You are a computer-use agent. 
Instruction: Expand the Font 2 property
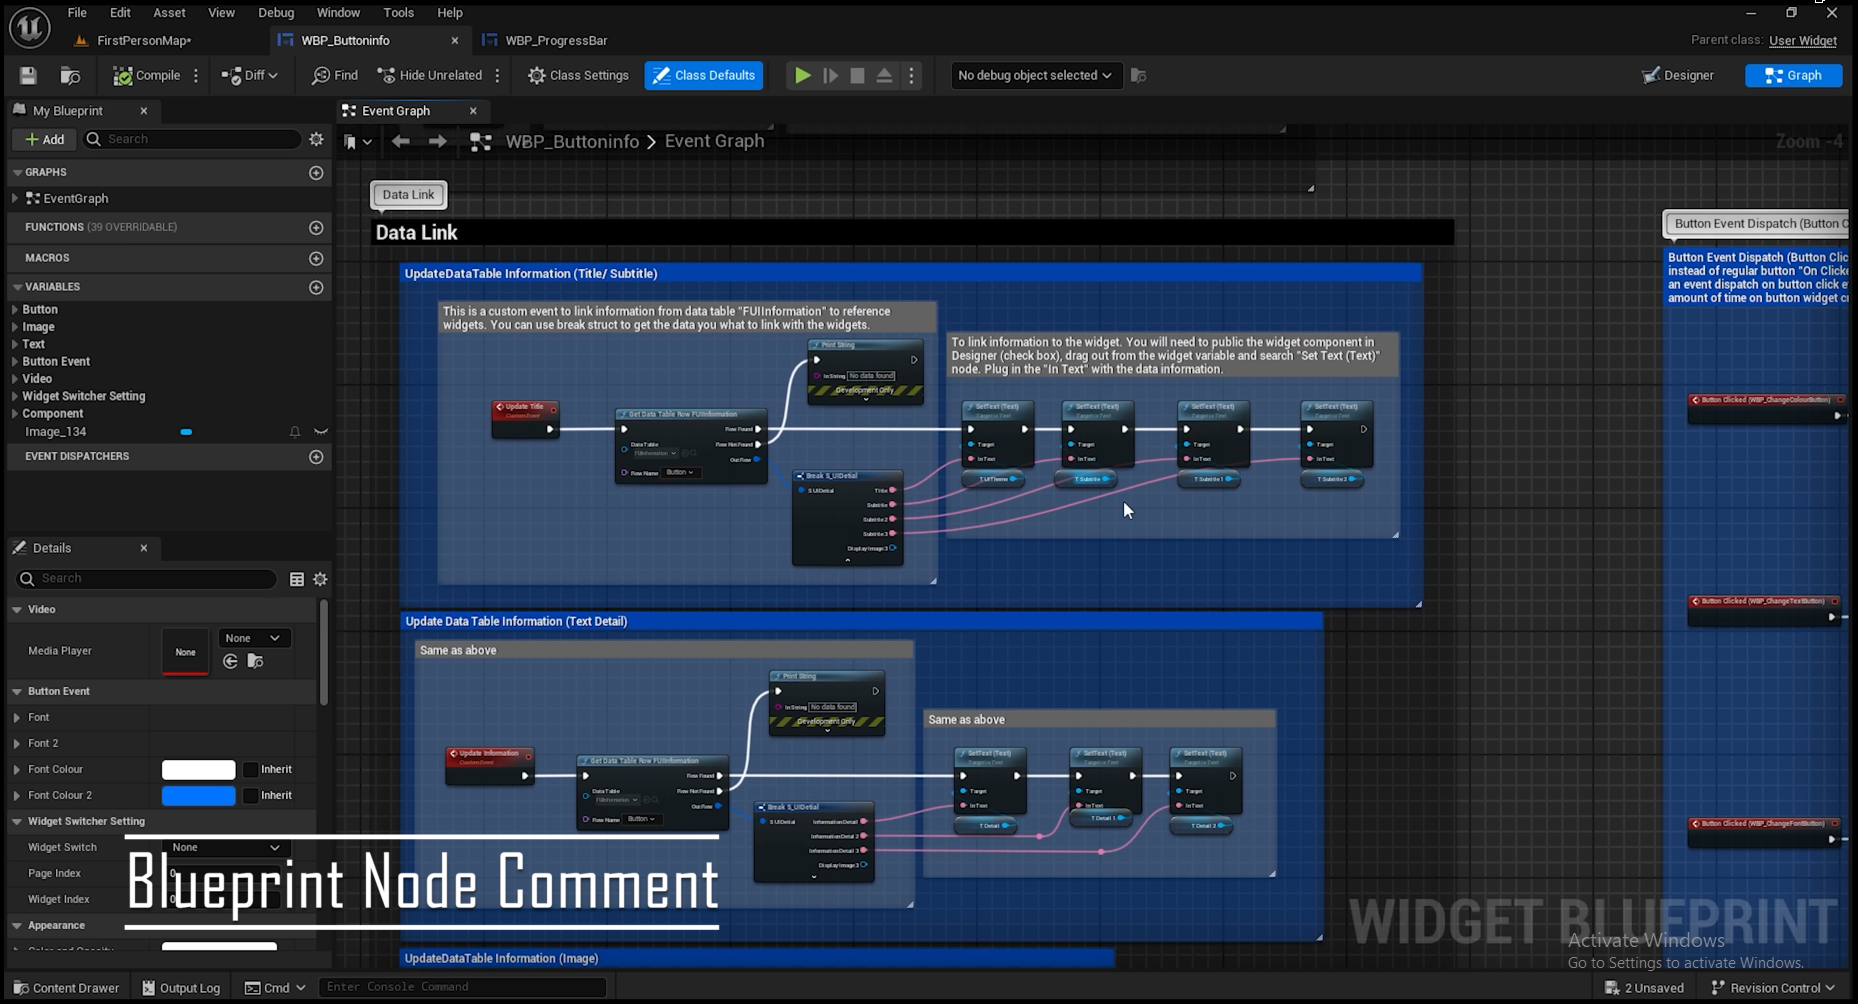coord(17,744)
